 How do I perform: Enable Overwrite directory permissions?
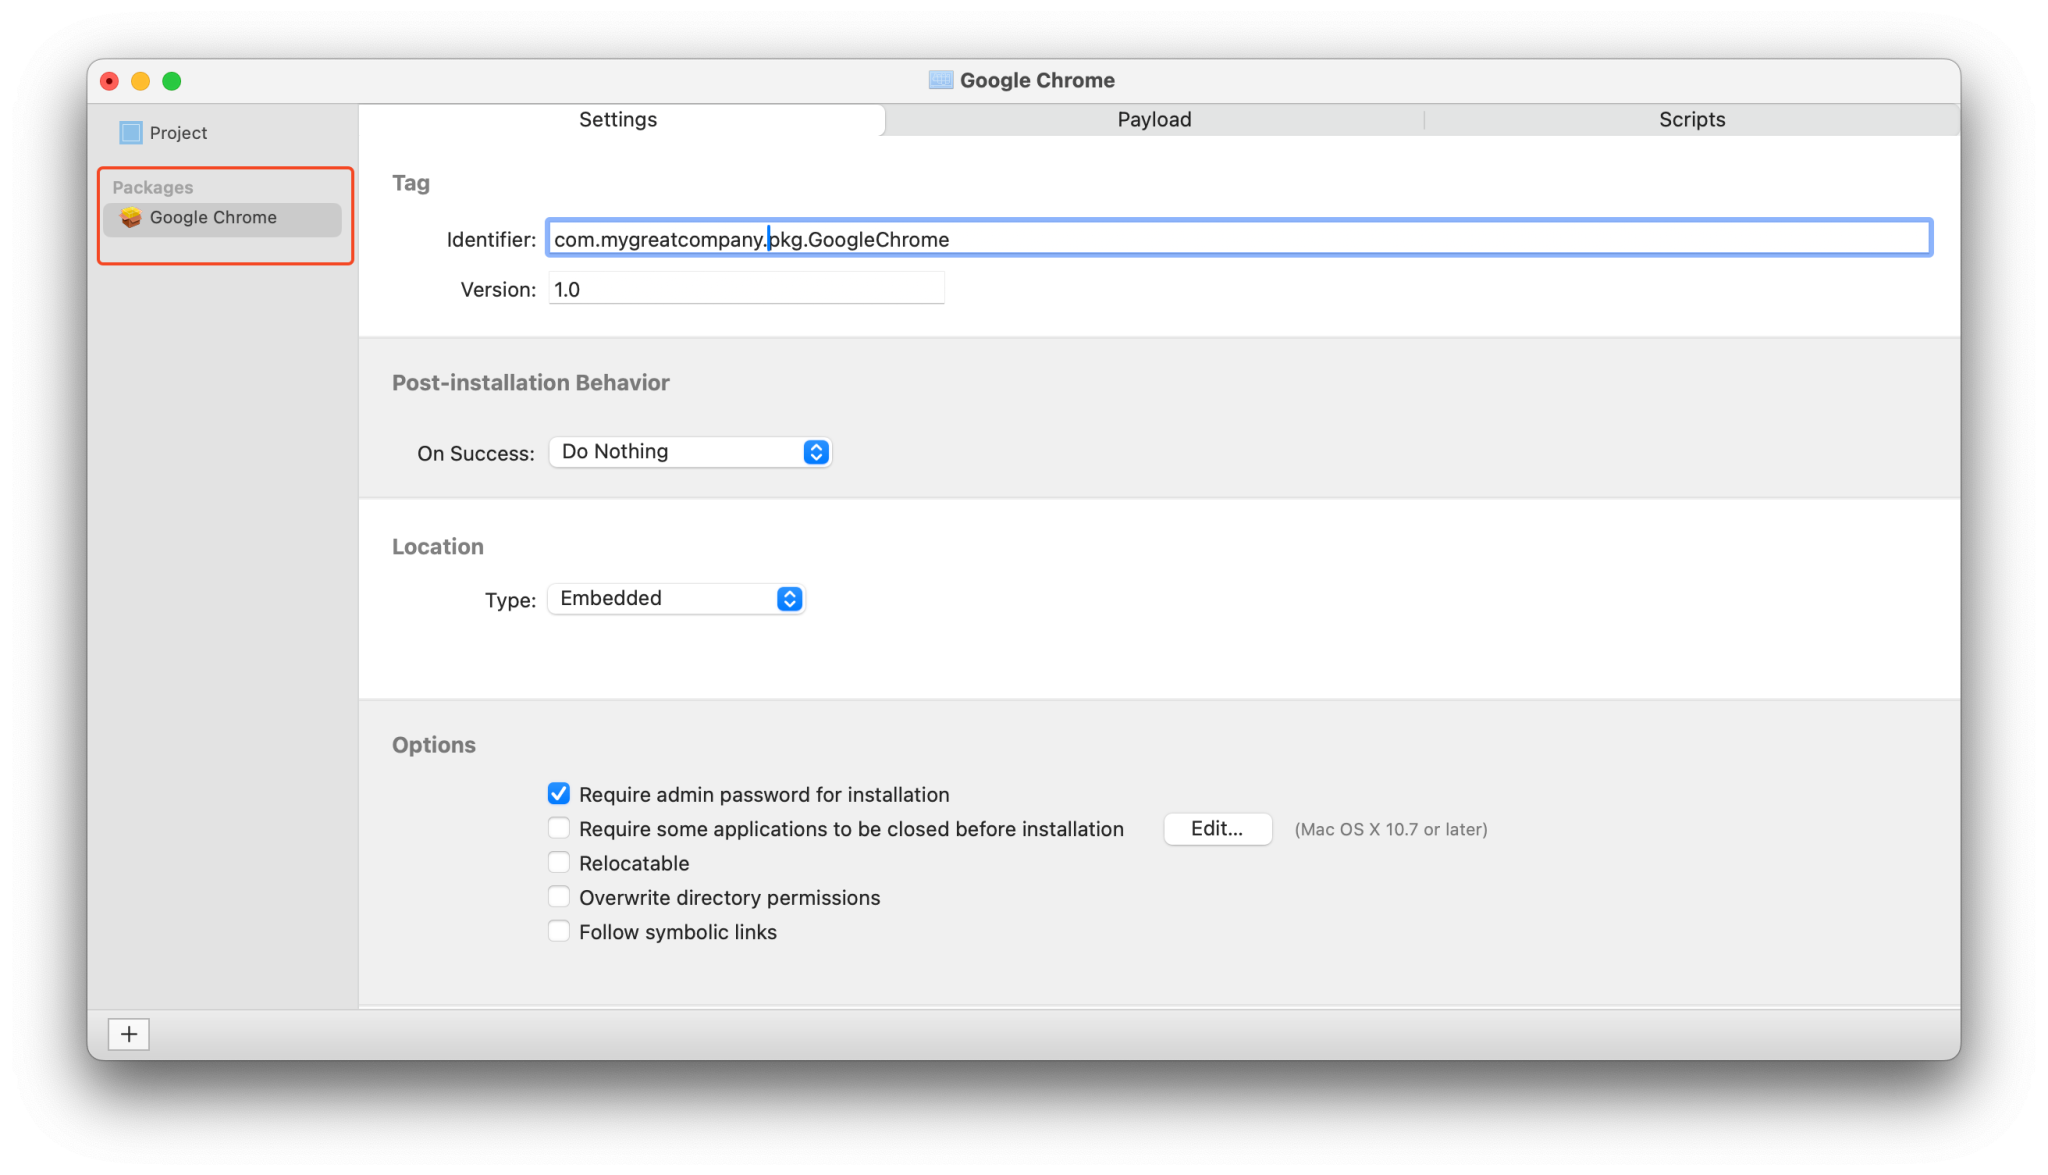click(x=559, y=897)
